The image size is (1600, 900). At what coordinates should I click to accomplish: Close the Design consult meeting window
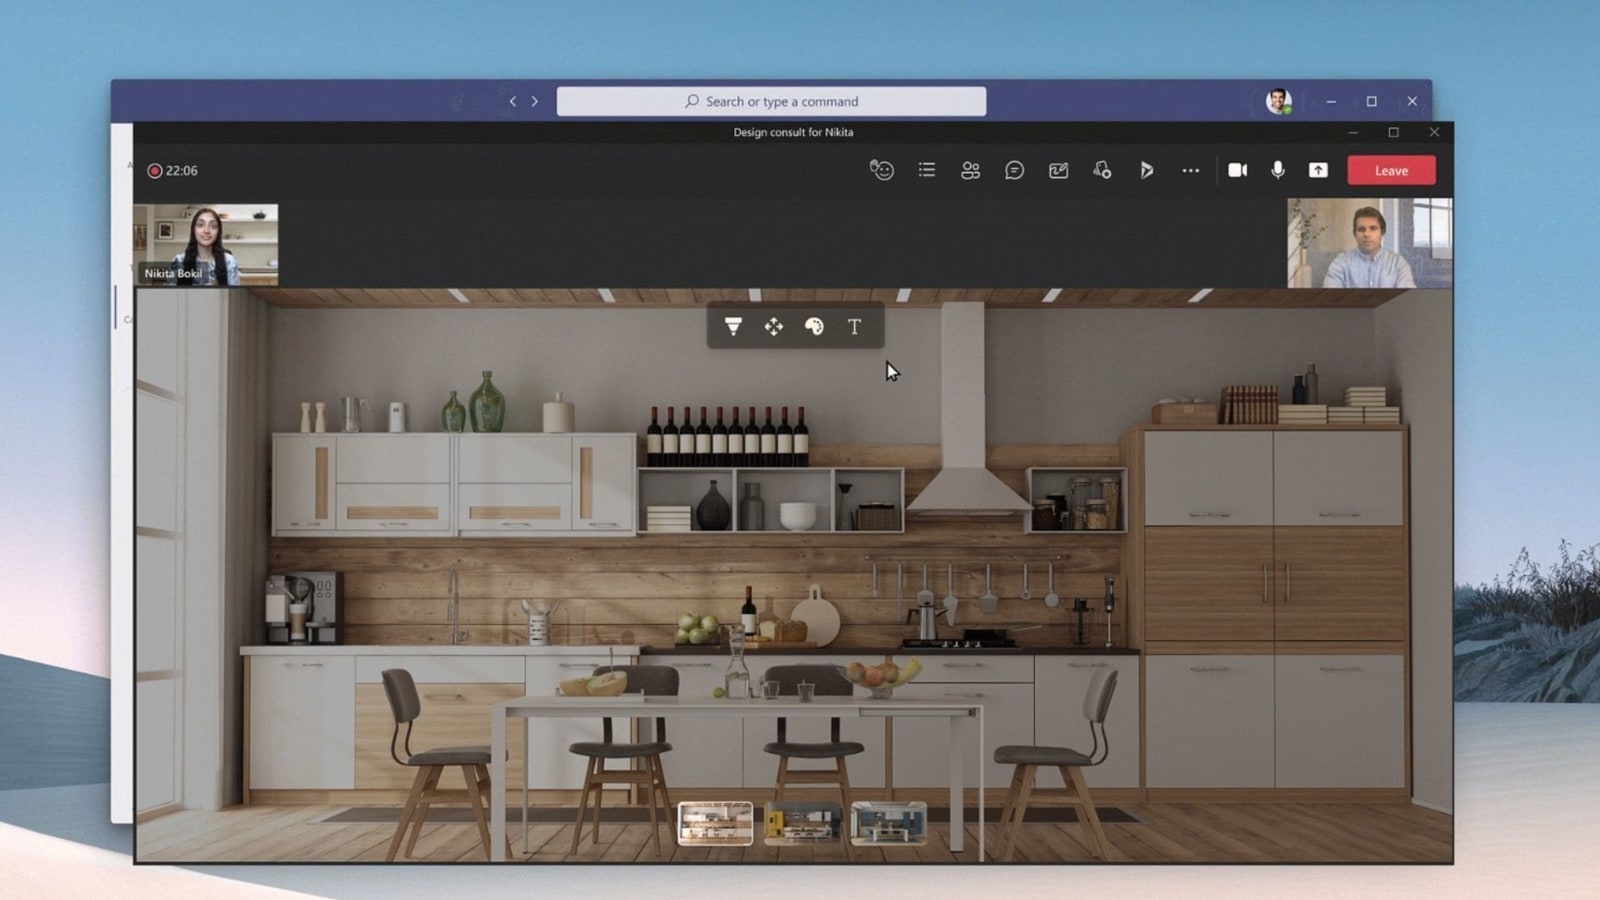point(1434,132)
